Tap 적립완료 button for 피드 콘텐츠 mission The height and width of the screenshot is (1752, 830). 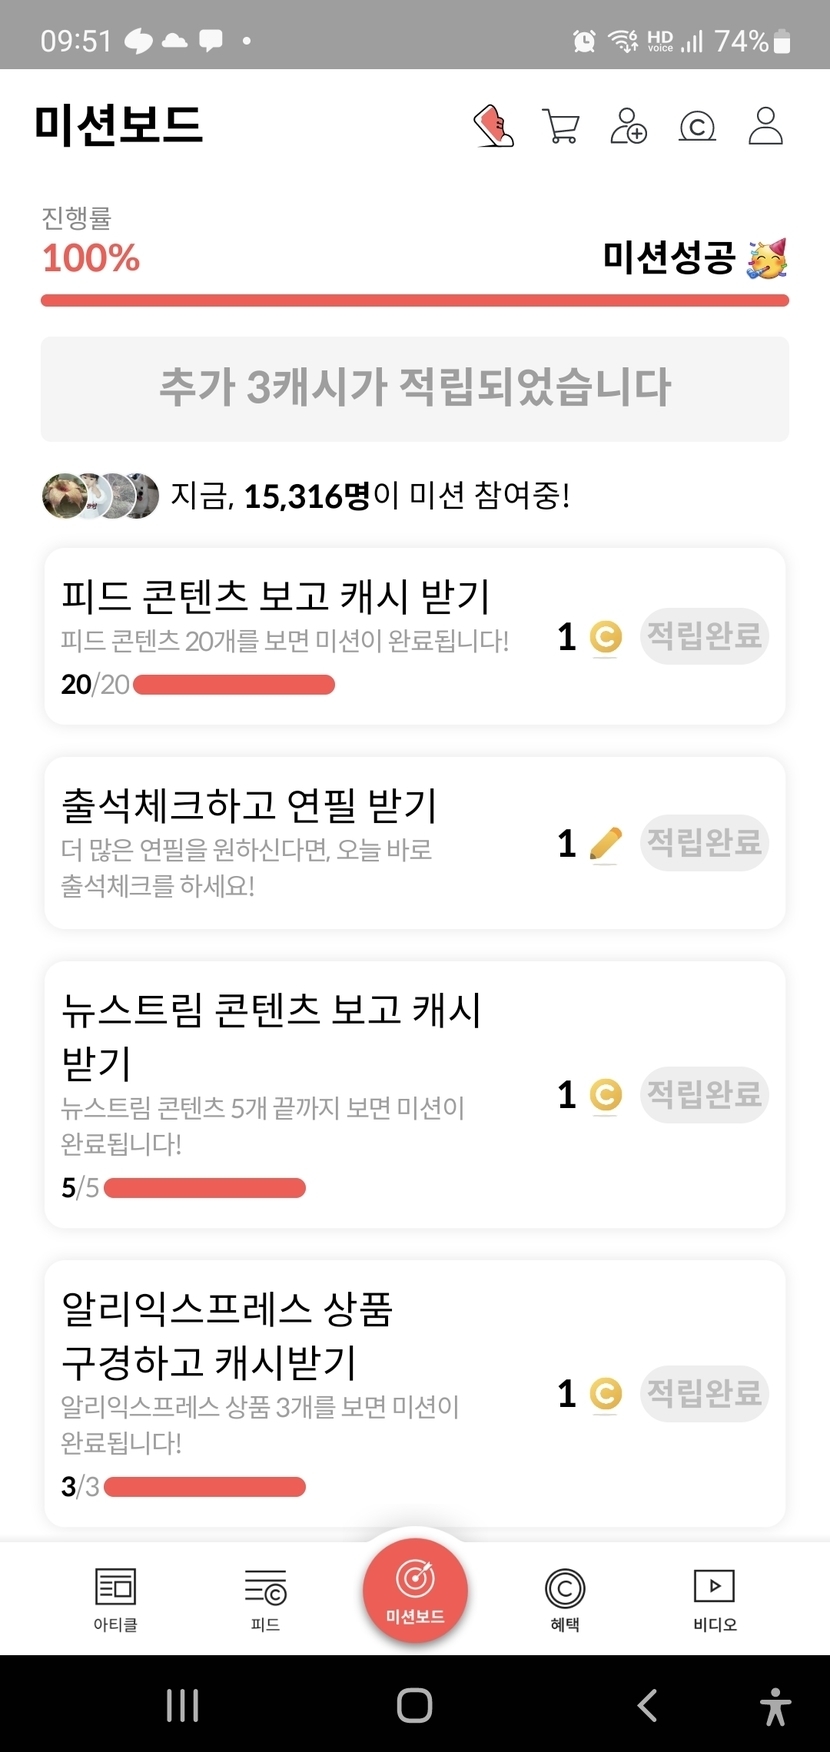(704, 636)
